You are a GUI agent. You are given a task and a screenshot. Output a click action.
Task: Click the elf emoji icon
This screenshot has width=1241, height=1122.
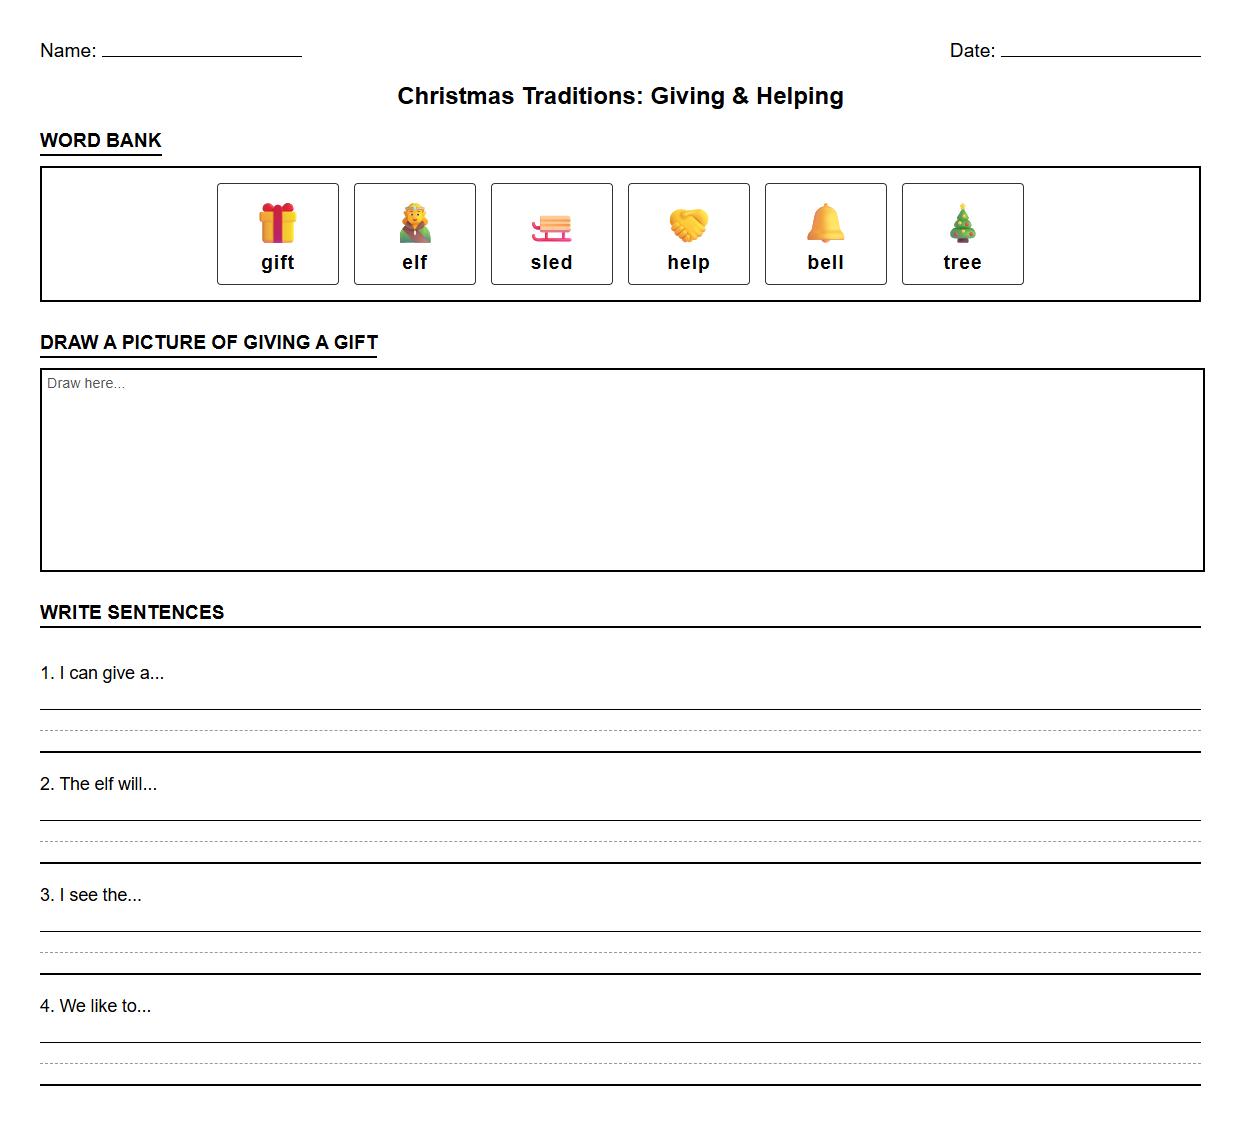414,222
